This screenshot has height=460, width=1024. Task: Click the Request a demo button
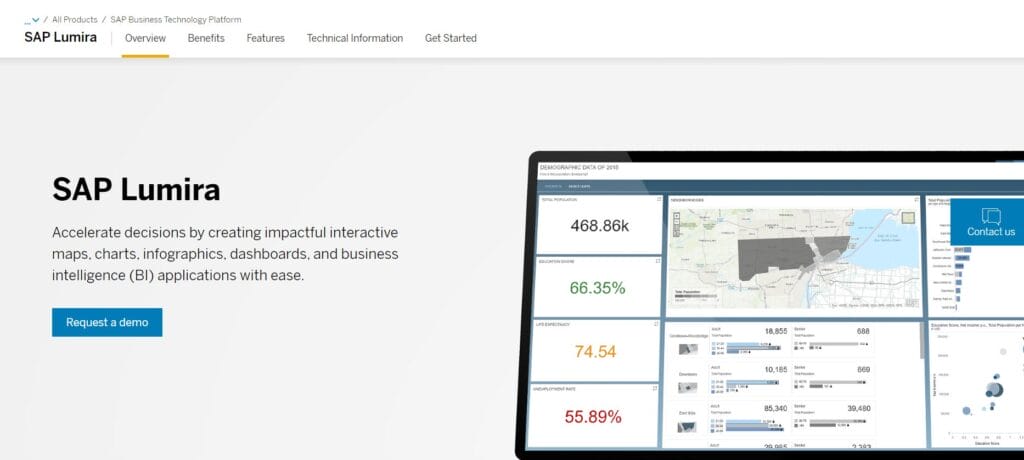pos(107,322)
